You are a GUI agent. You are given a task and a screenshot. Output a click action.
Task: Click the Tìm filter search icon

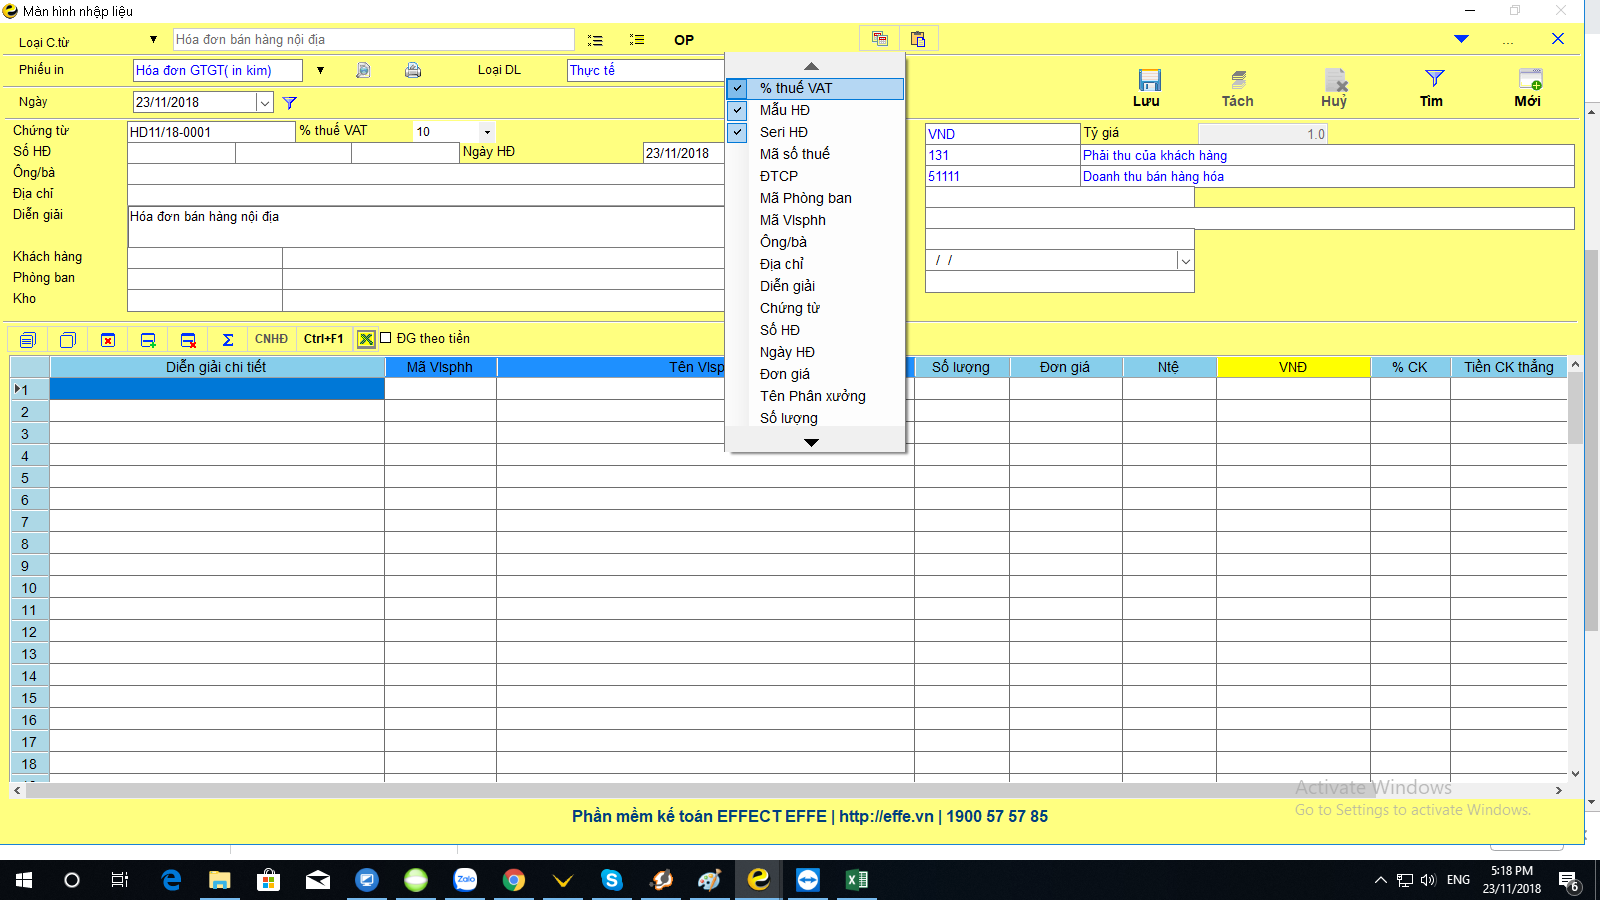pyautogui.click(x=1434, y=78)
